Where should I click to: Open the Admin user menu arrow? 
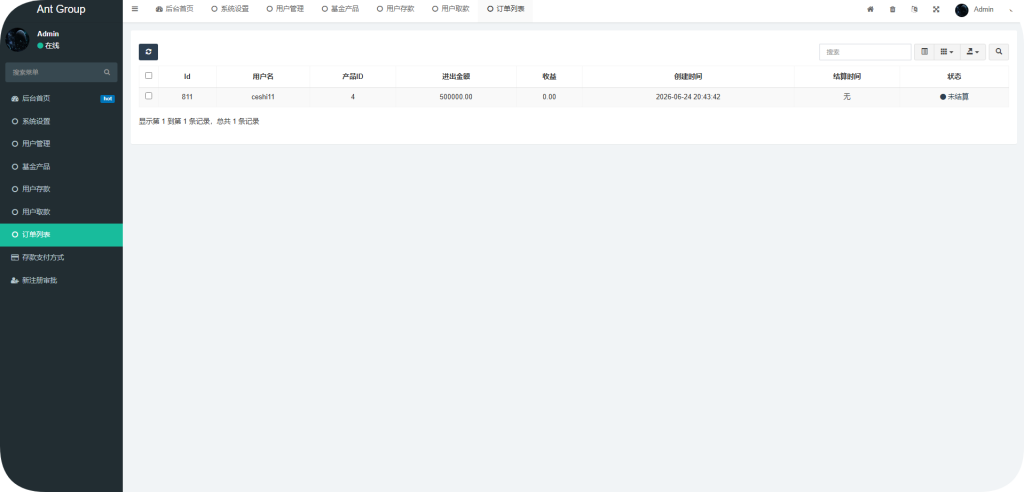pyautogui.click(x=1012, y=10)
